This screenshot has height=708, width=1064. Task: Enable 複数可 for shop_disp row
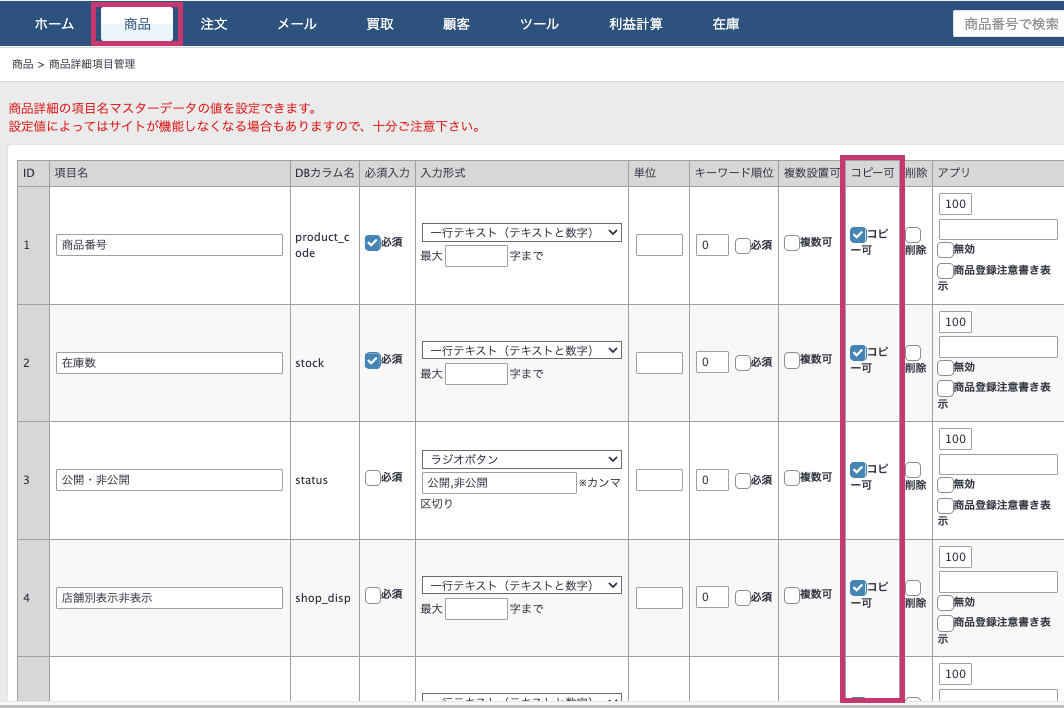pyautogui.click(x=791, y=595)
